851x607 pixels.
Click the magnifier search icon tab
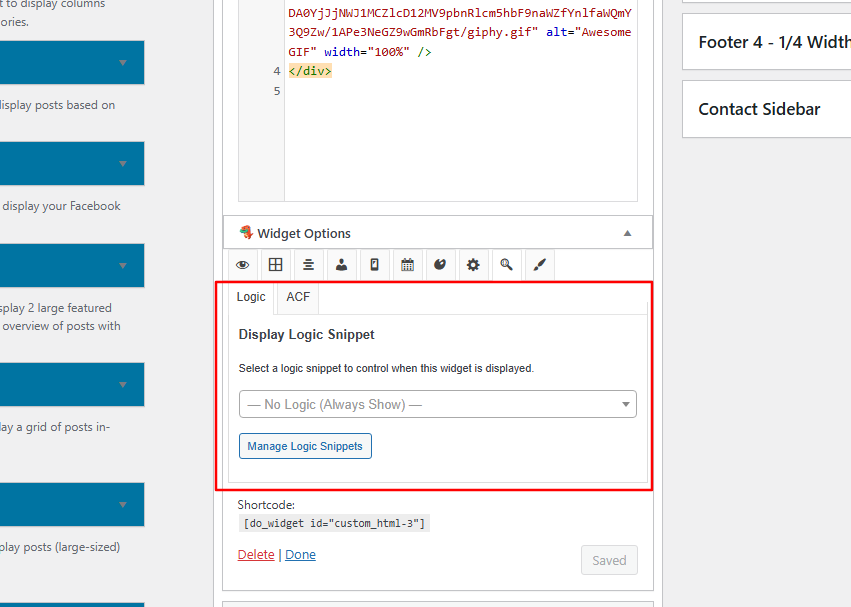(506, 265)
